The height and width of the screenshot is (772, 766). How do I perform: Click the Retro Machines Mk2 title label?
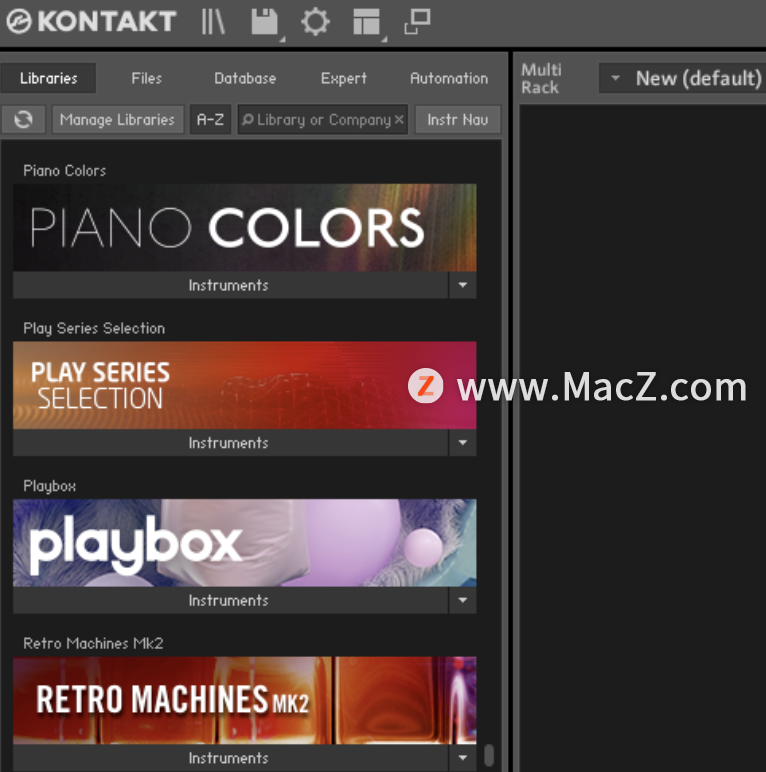click(x=94, y=643)
